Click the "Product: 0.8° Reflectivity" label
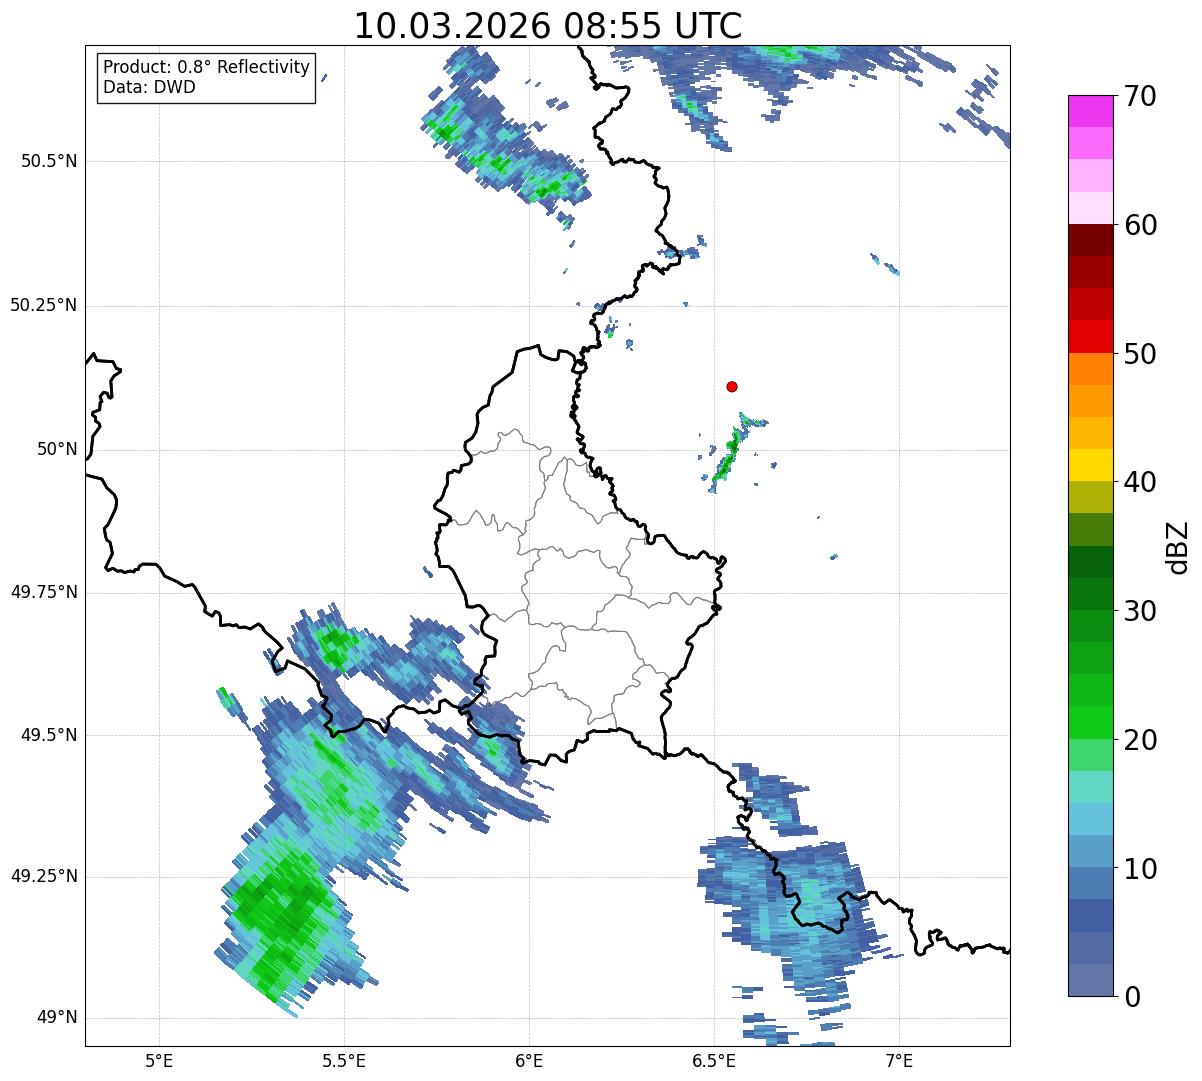 207,67
